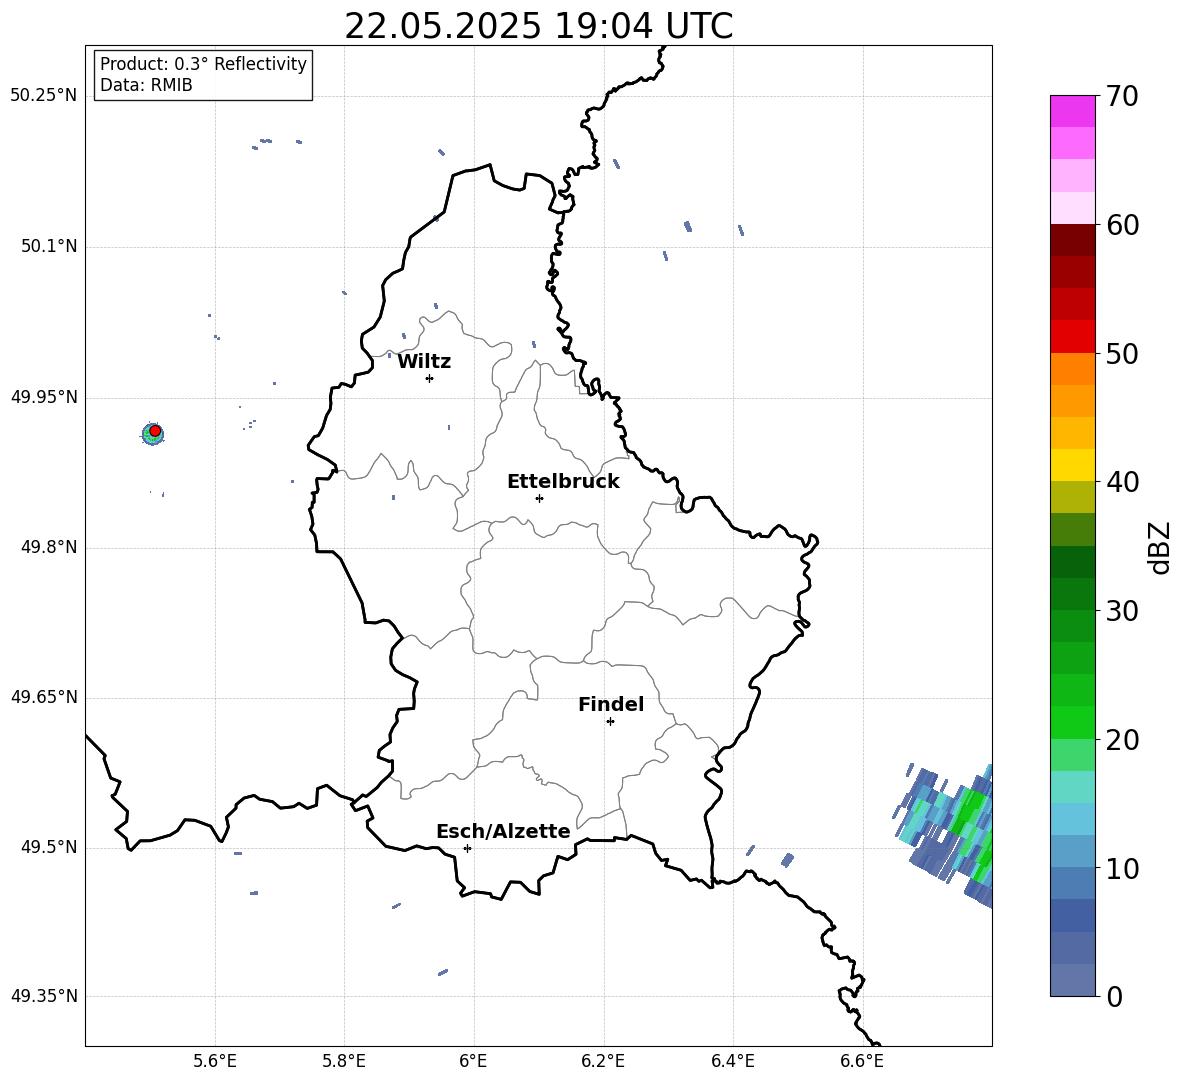Click the 60 tick on colorbar
1184x1081 pixels.
tap(1122, 225)
